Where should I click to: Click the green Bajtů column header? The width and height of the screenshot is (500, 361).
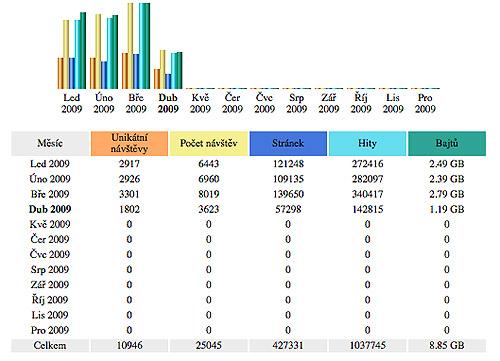pyautogui.click(x=447, y=143)
